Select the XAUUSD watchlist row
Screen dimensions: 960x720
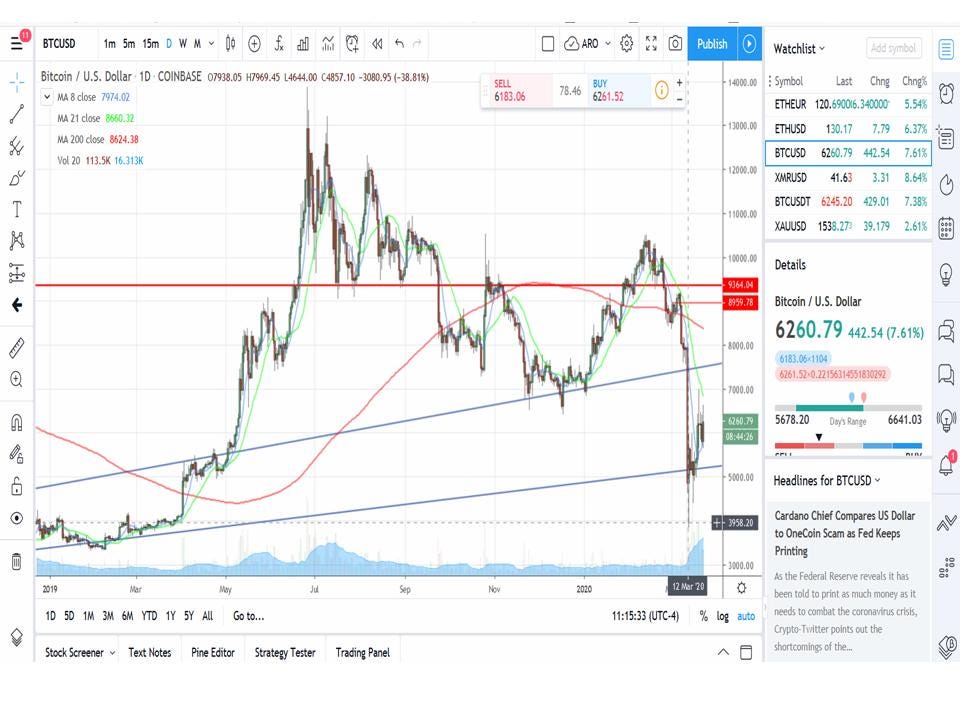click(849, 226)
